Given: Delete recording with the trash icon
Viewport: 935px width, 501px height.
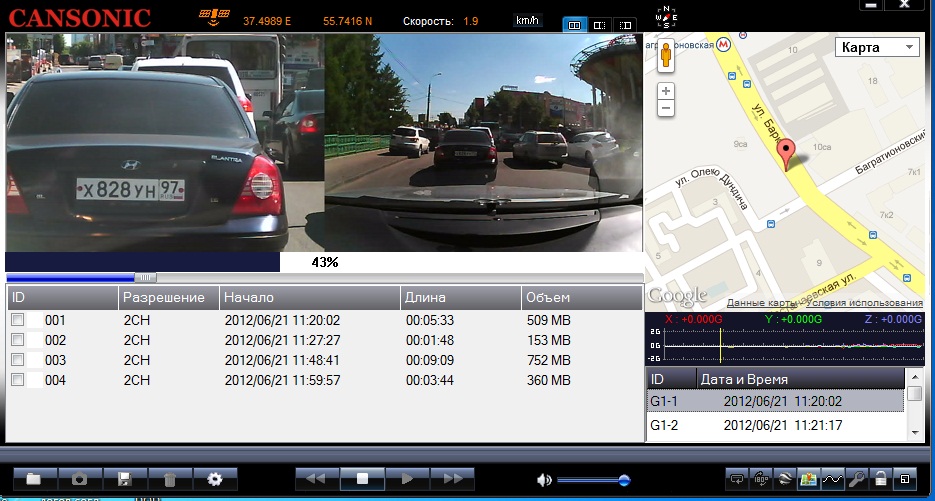Looking at the screenshot, I should (x=170, y=479).
